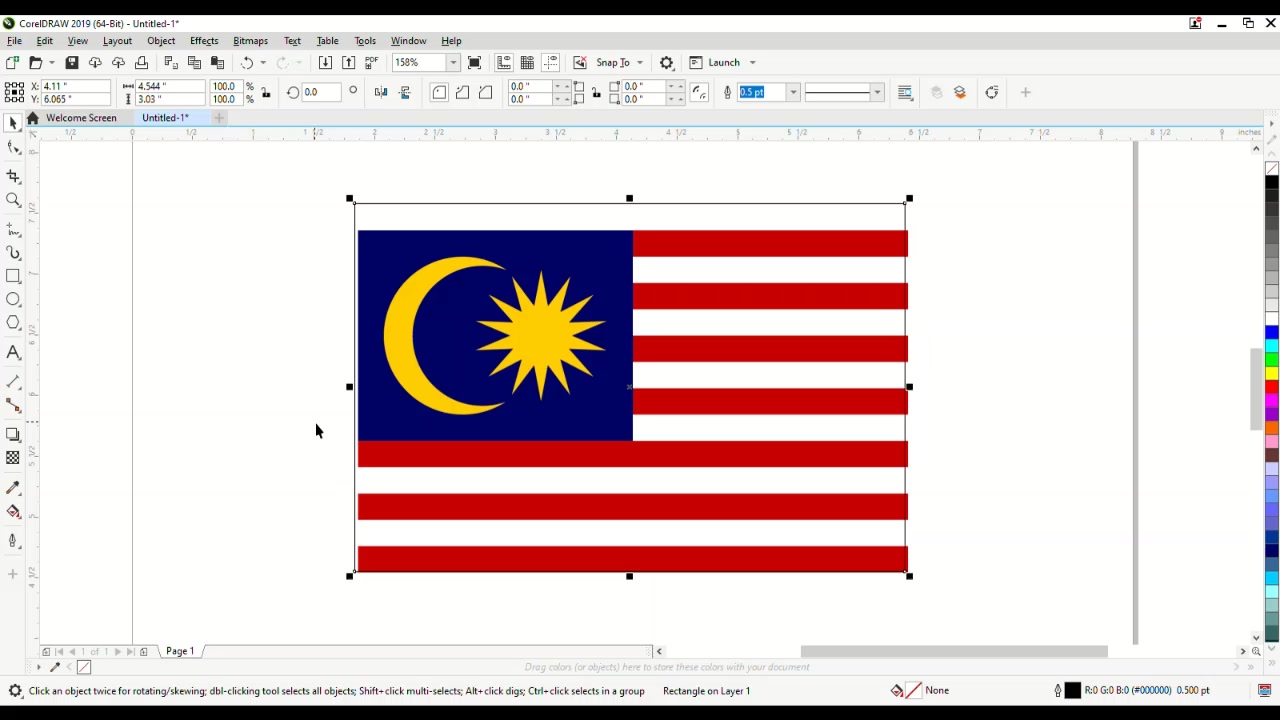Activate the Crop tool
This screenshot has height=720, width=1280.
point(13,176)
